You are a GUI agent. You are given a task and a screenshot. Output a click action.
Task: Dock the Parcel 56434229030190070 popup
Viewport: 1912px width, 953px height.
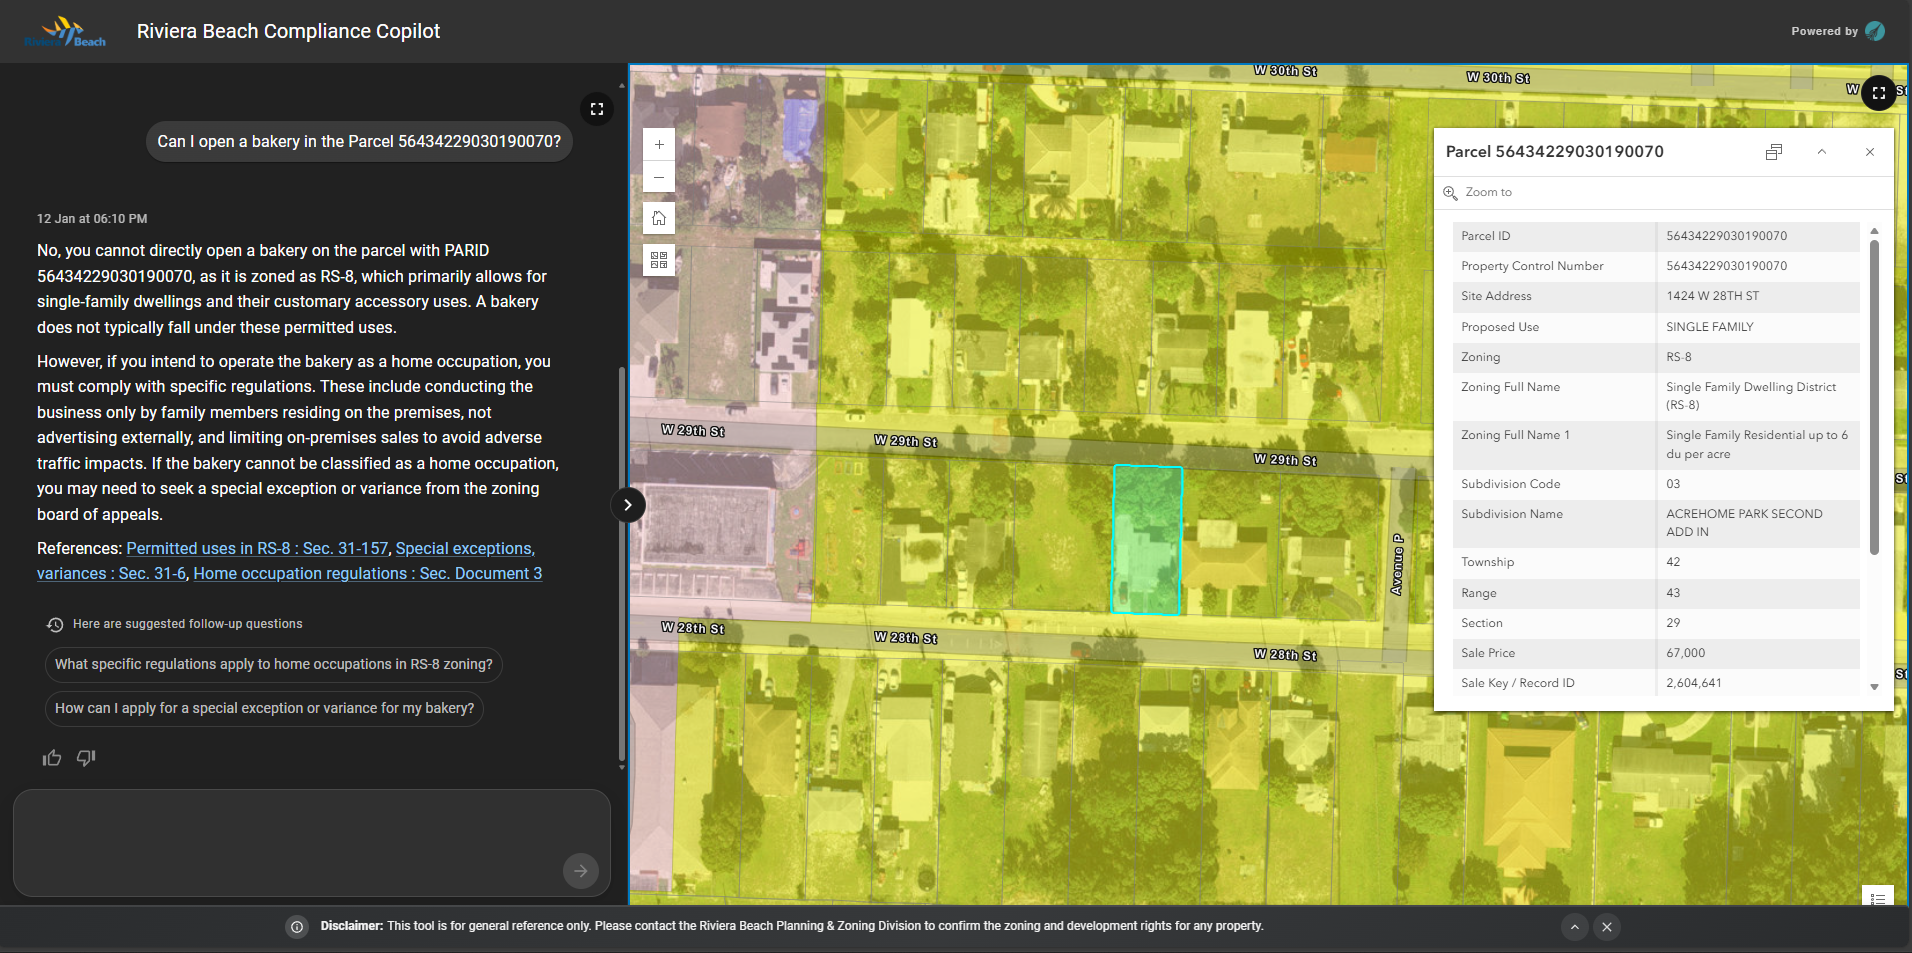[1774, 152]
